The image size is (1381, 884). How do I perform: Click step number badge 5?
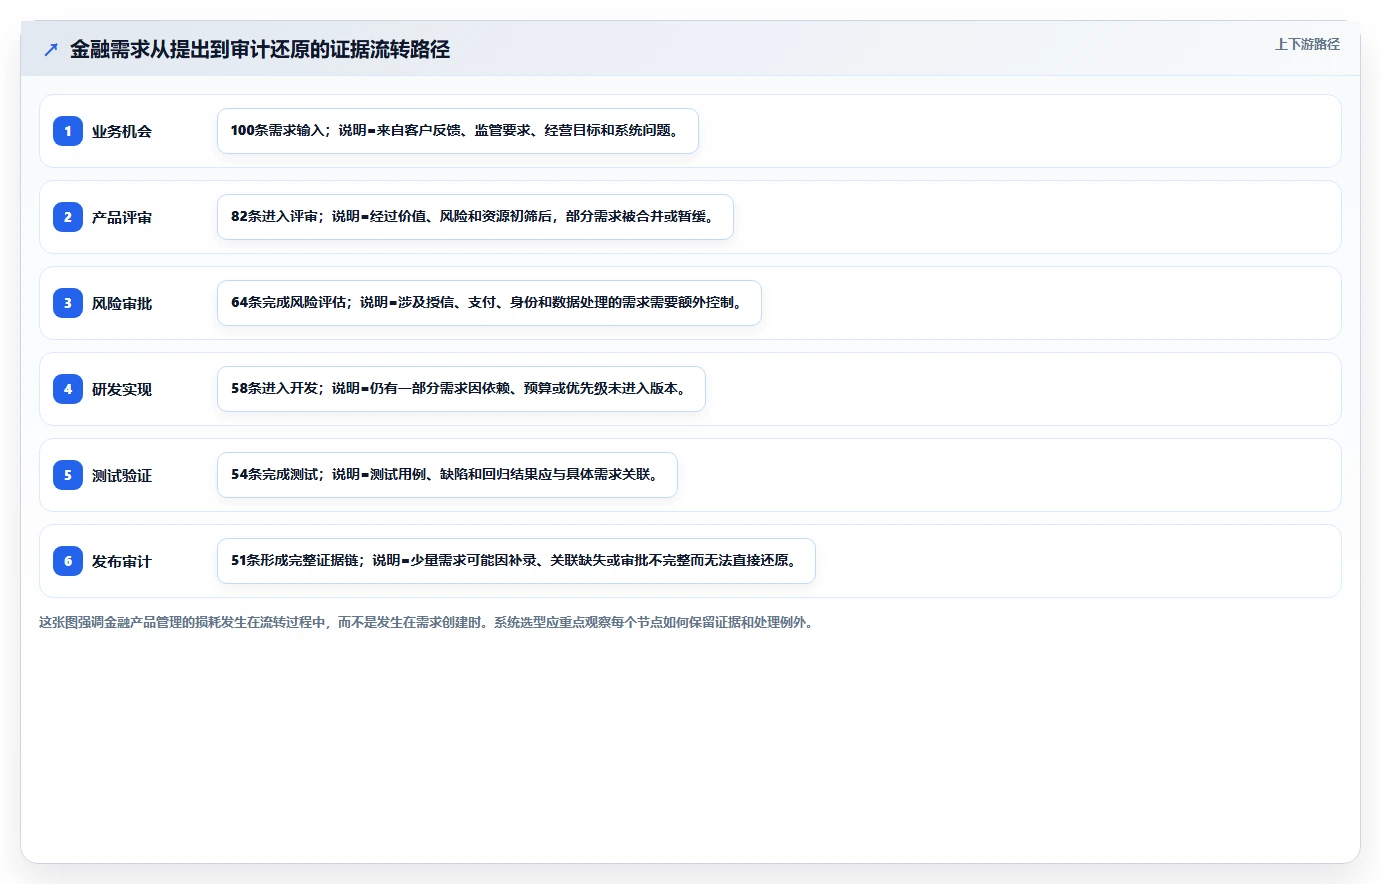coord(68,475)
